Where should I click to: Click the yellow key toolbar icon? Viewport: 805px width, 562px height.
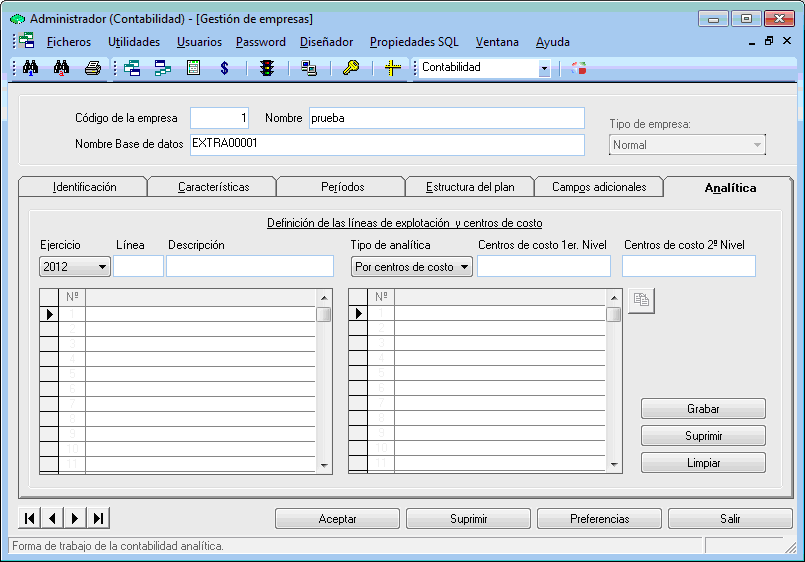(x=350, y=68)
